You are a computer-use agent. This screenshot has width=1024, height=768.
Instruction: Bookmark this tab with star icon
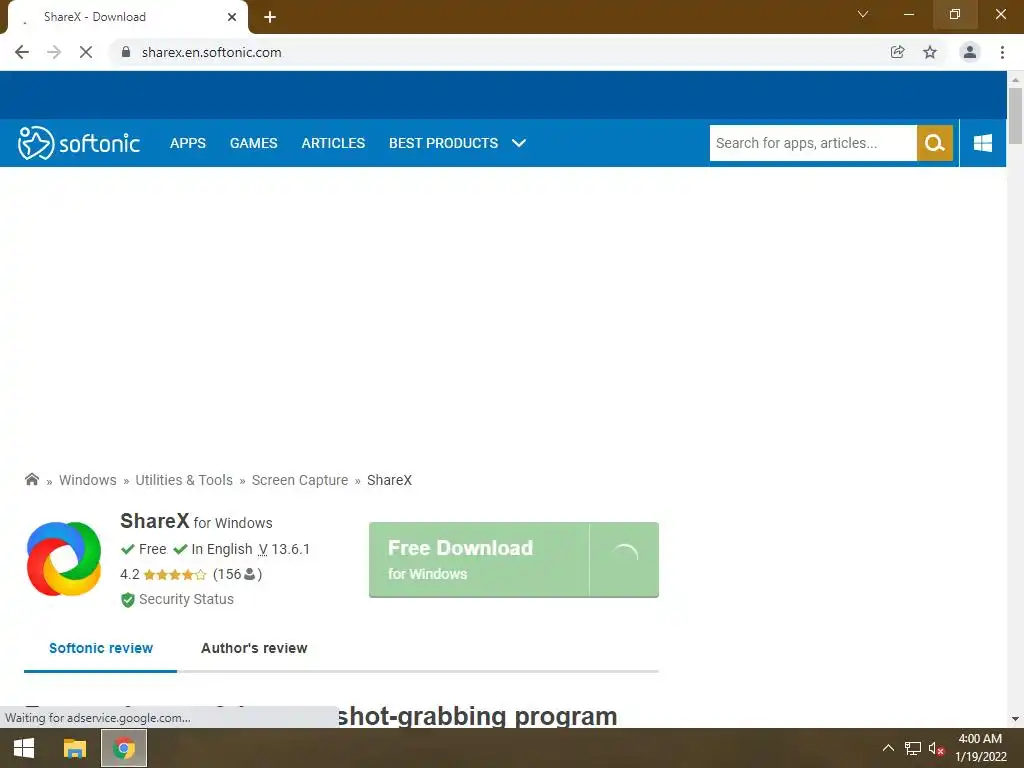coord(930,52)
